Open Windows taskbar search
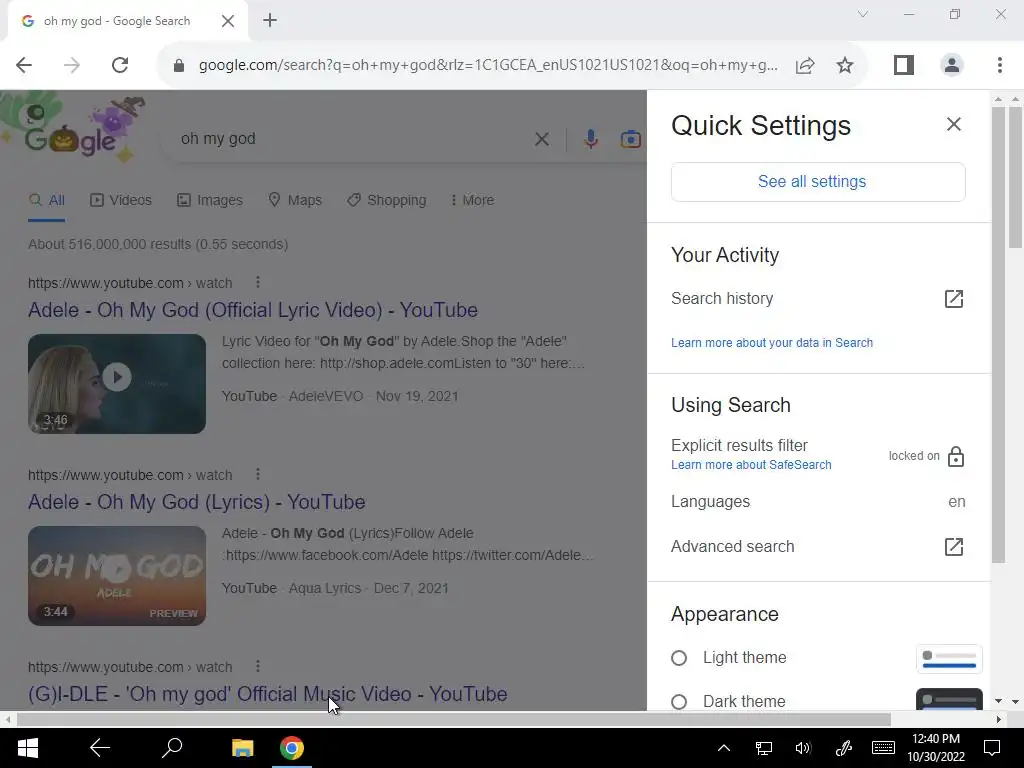Image resolution: width=1024 pixels, height=768 pixels. coord(172,748)
